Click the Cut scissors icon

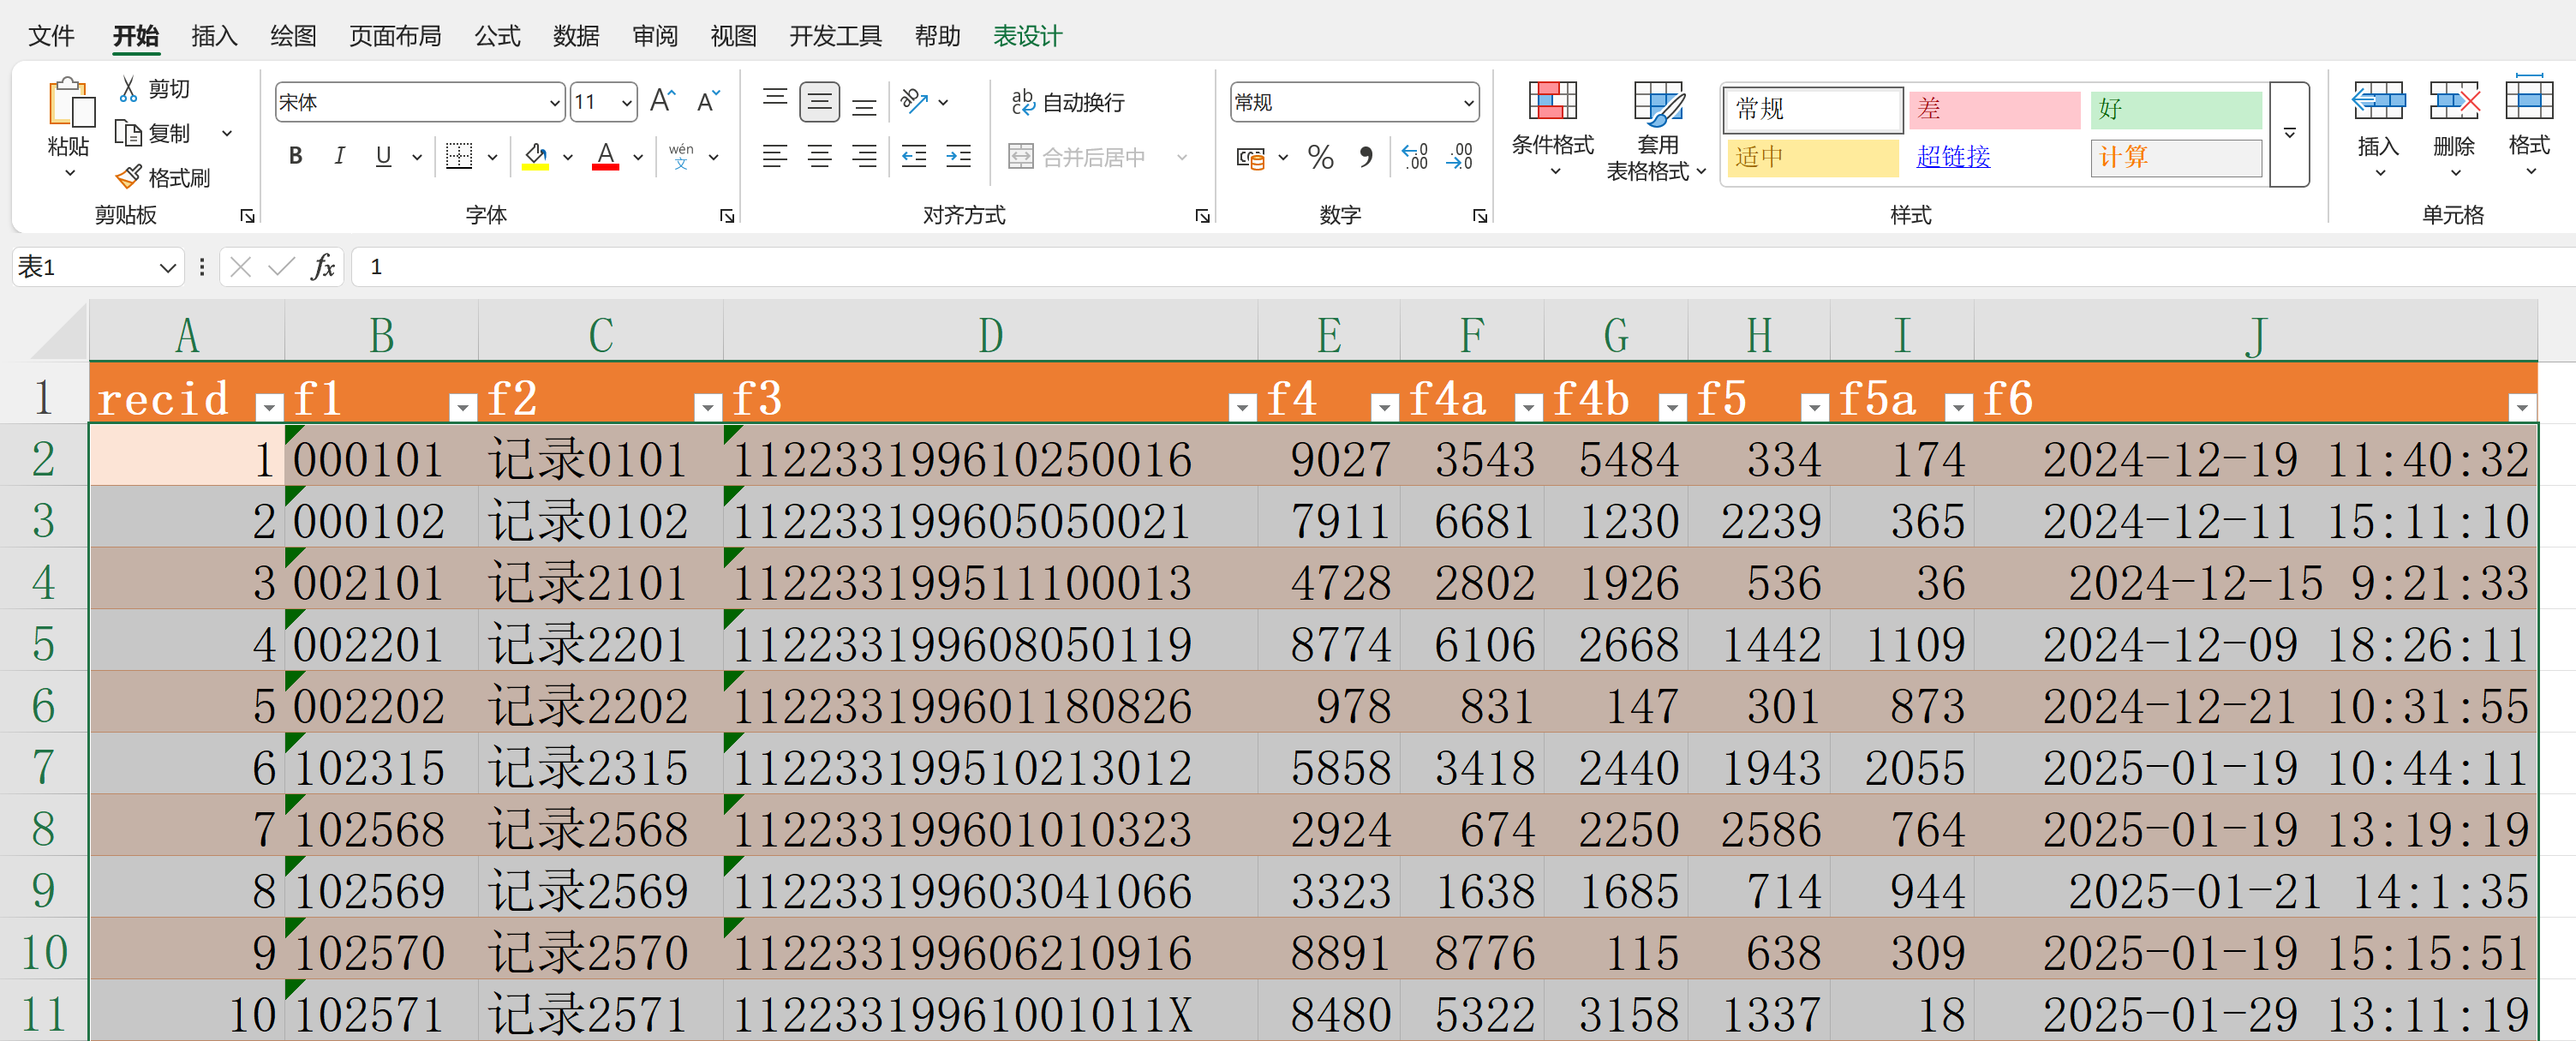tap(129, 89)
